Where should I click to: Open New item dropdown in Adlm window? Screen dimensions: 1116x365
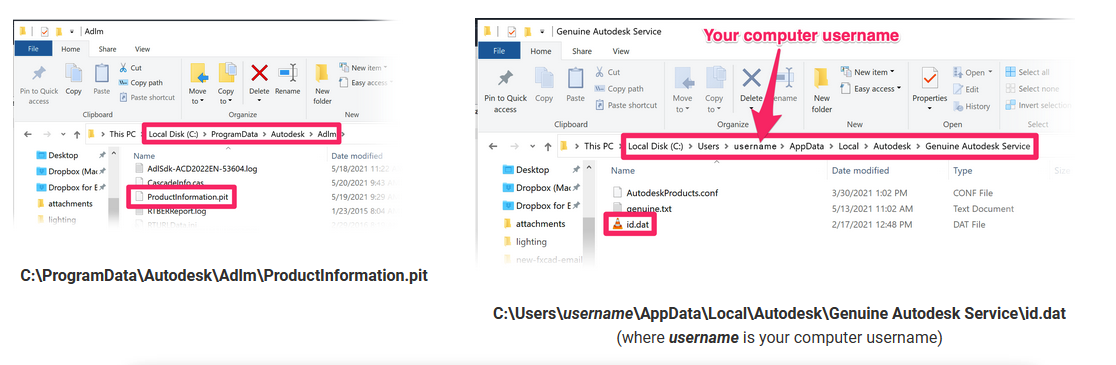[x=363, y=68]
